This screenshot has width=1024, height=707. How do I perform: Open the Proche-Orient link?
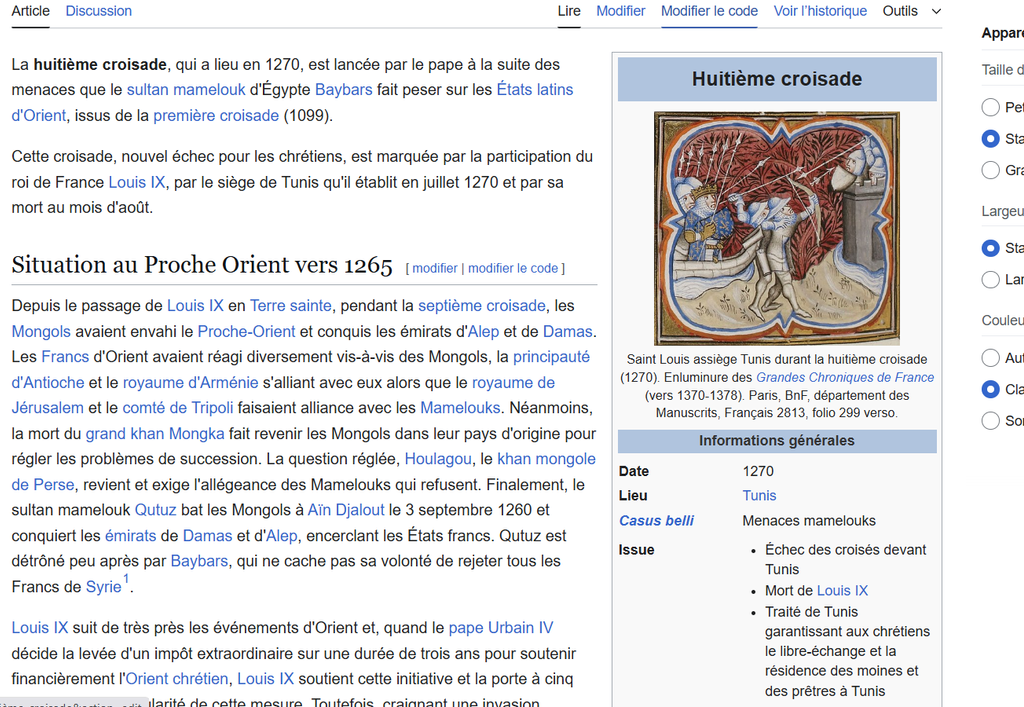coord(247,332)
